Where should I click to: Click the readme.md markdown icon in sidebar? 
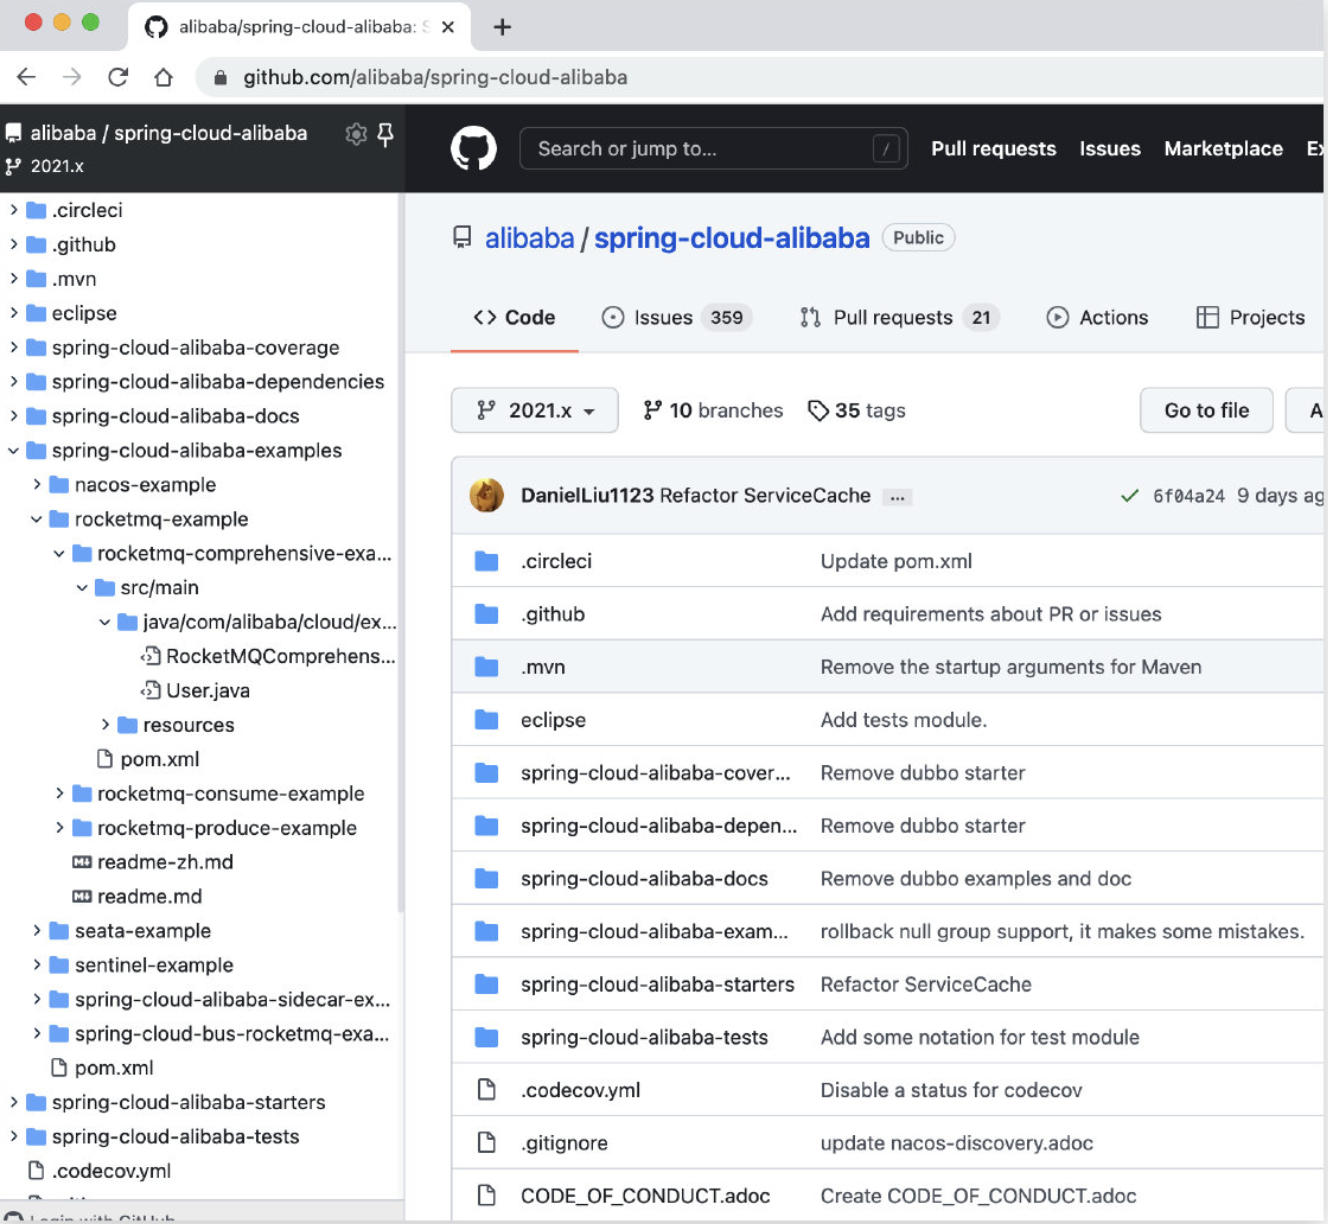pos(82,896)
